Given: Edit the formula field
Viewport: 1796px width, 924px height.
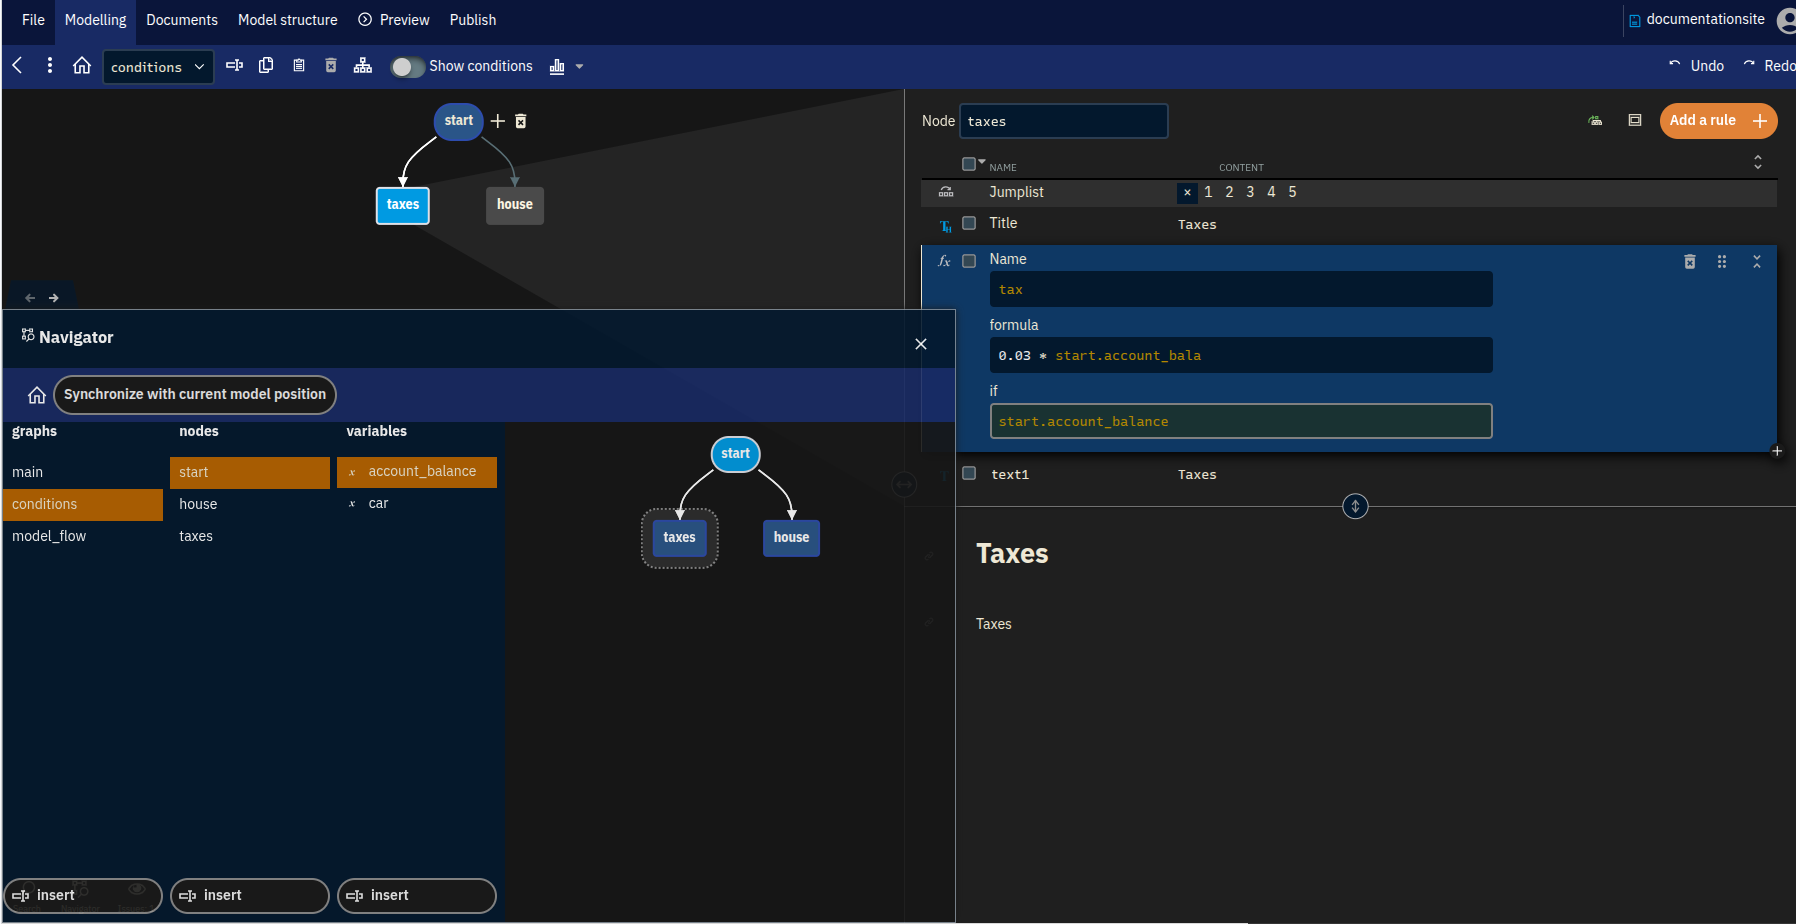Looking at the screenshot, I should coord(1241,355).
